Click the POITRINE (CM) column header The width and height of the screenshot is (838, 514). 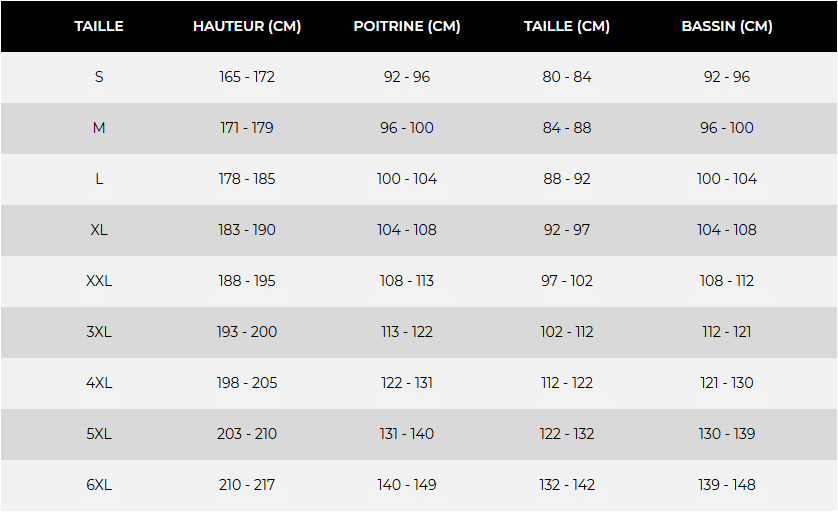[407, 26]
